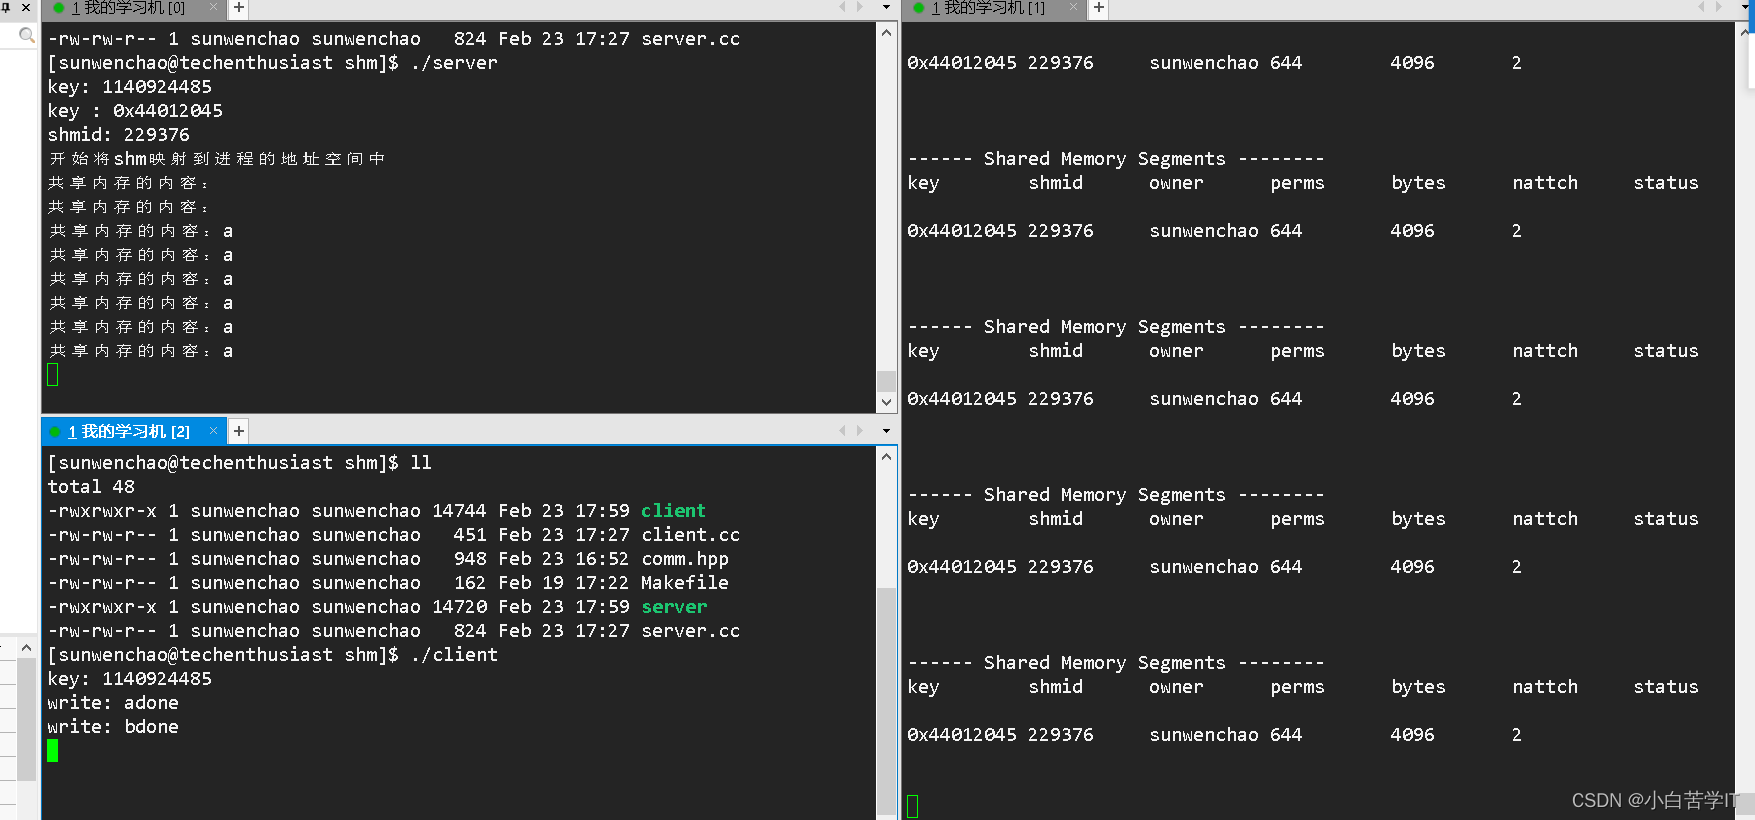Switch to tab 我的学习机 [2]

[x=129, y=431]
